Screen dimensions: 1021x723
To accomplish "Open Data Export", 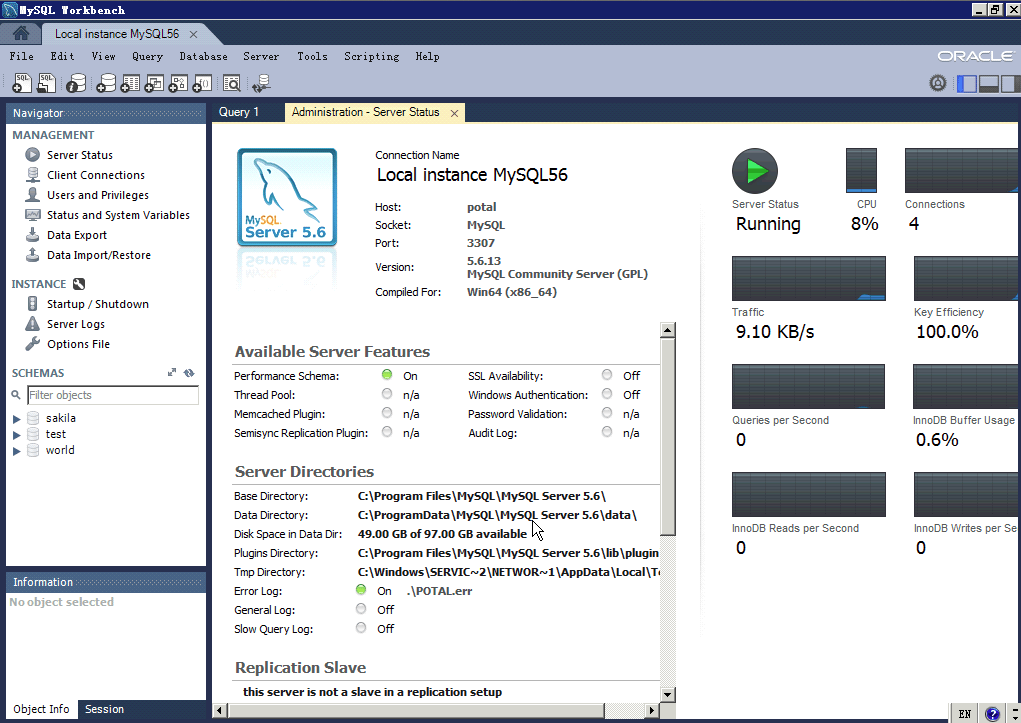I will tap(77, 236).
